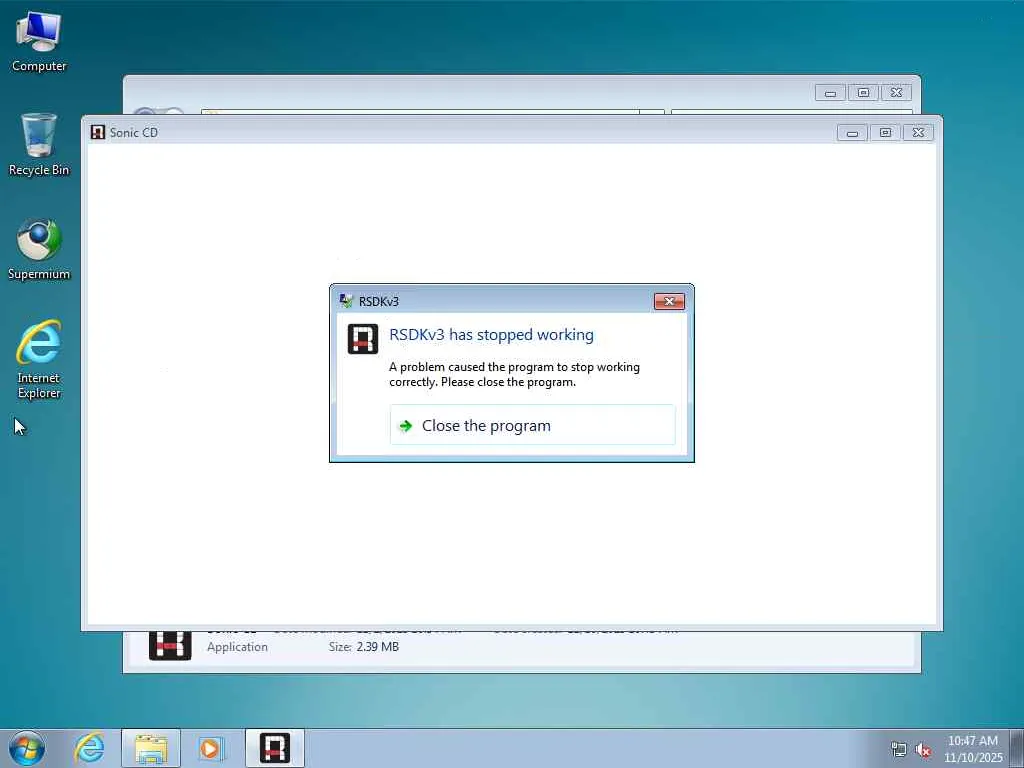Click the muted volume tray icon
The height and width of the screenshot is (768, 1024).
(923, 750)
